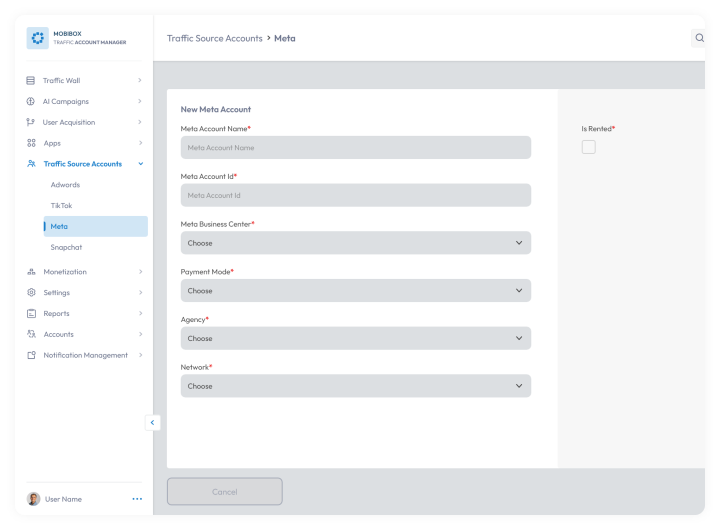
Task: Toggle the Is Rented checkbox
Action: point(589,147)
